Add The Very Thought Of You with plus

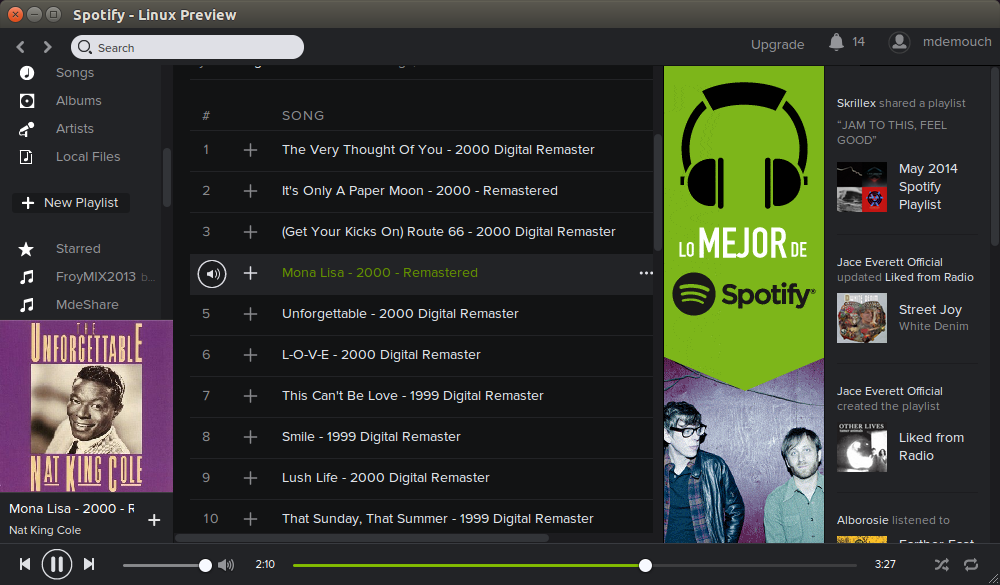point(251,150)
